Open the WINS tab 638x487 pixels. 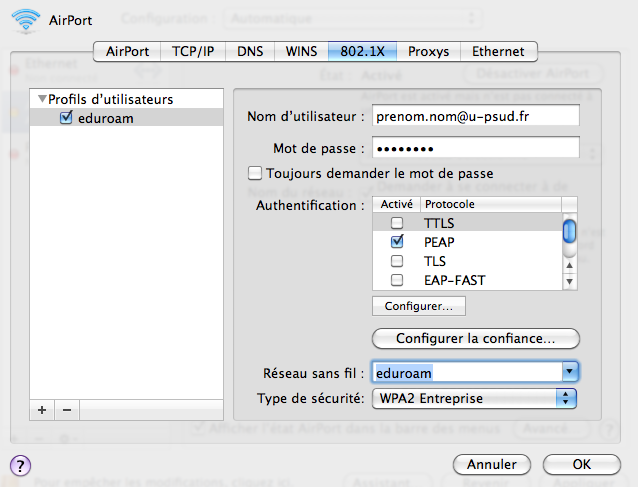[301, 52]
